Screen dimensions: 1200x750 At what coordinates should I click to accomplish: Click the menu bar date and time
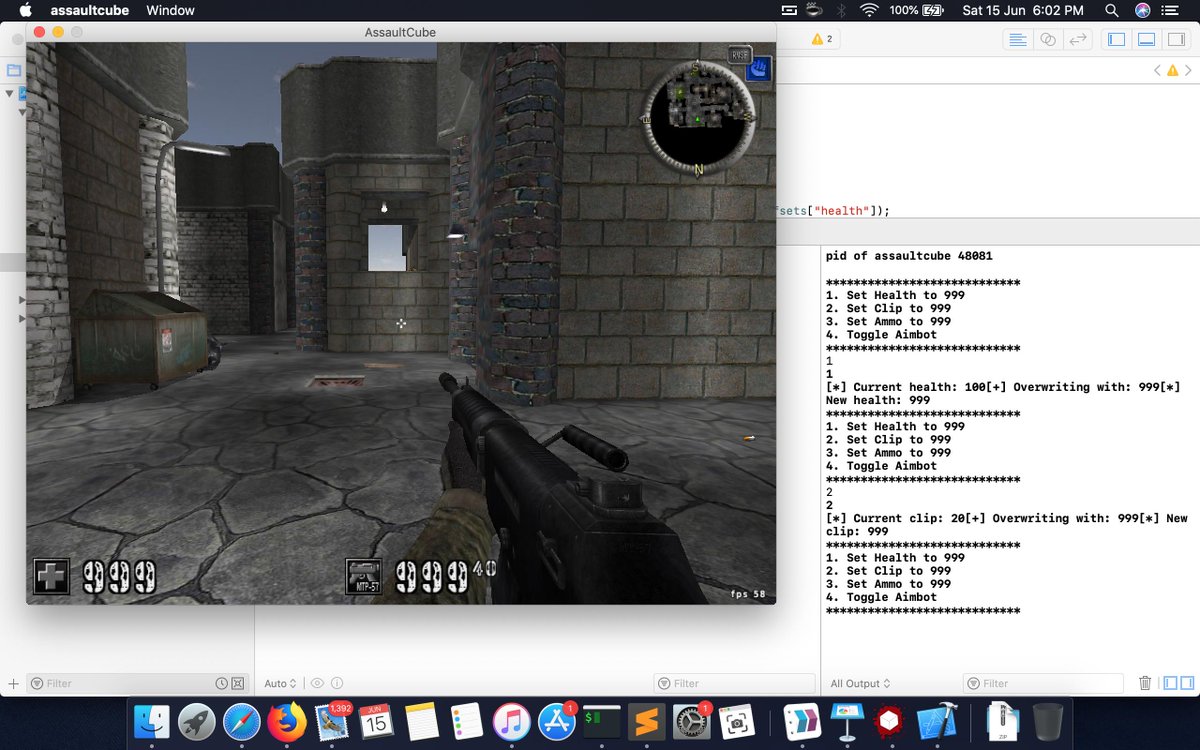click(1023, 10)
